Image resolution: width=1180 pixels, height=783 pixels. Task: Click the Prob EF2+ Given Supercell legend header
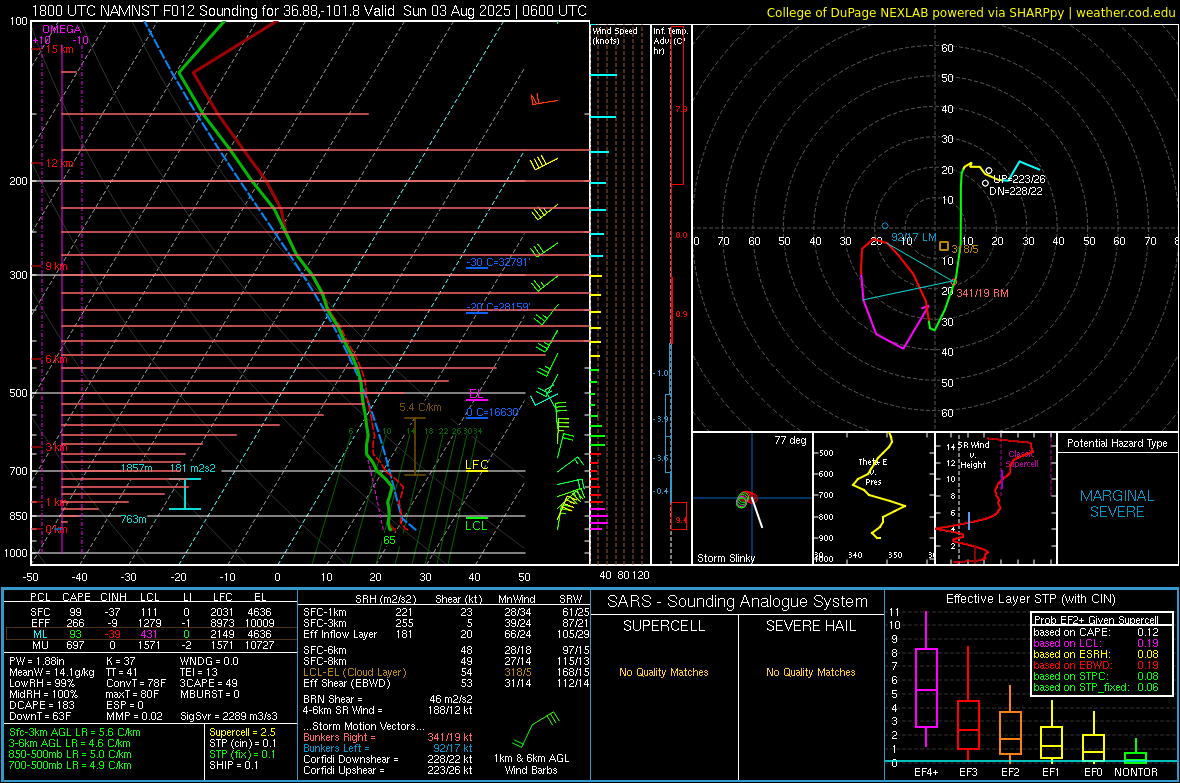tap(1096, 620)
